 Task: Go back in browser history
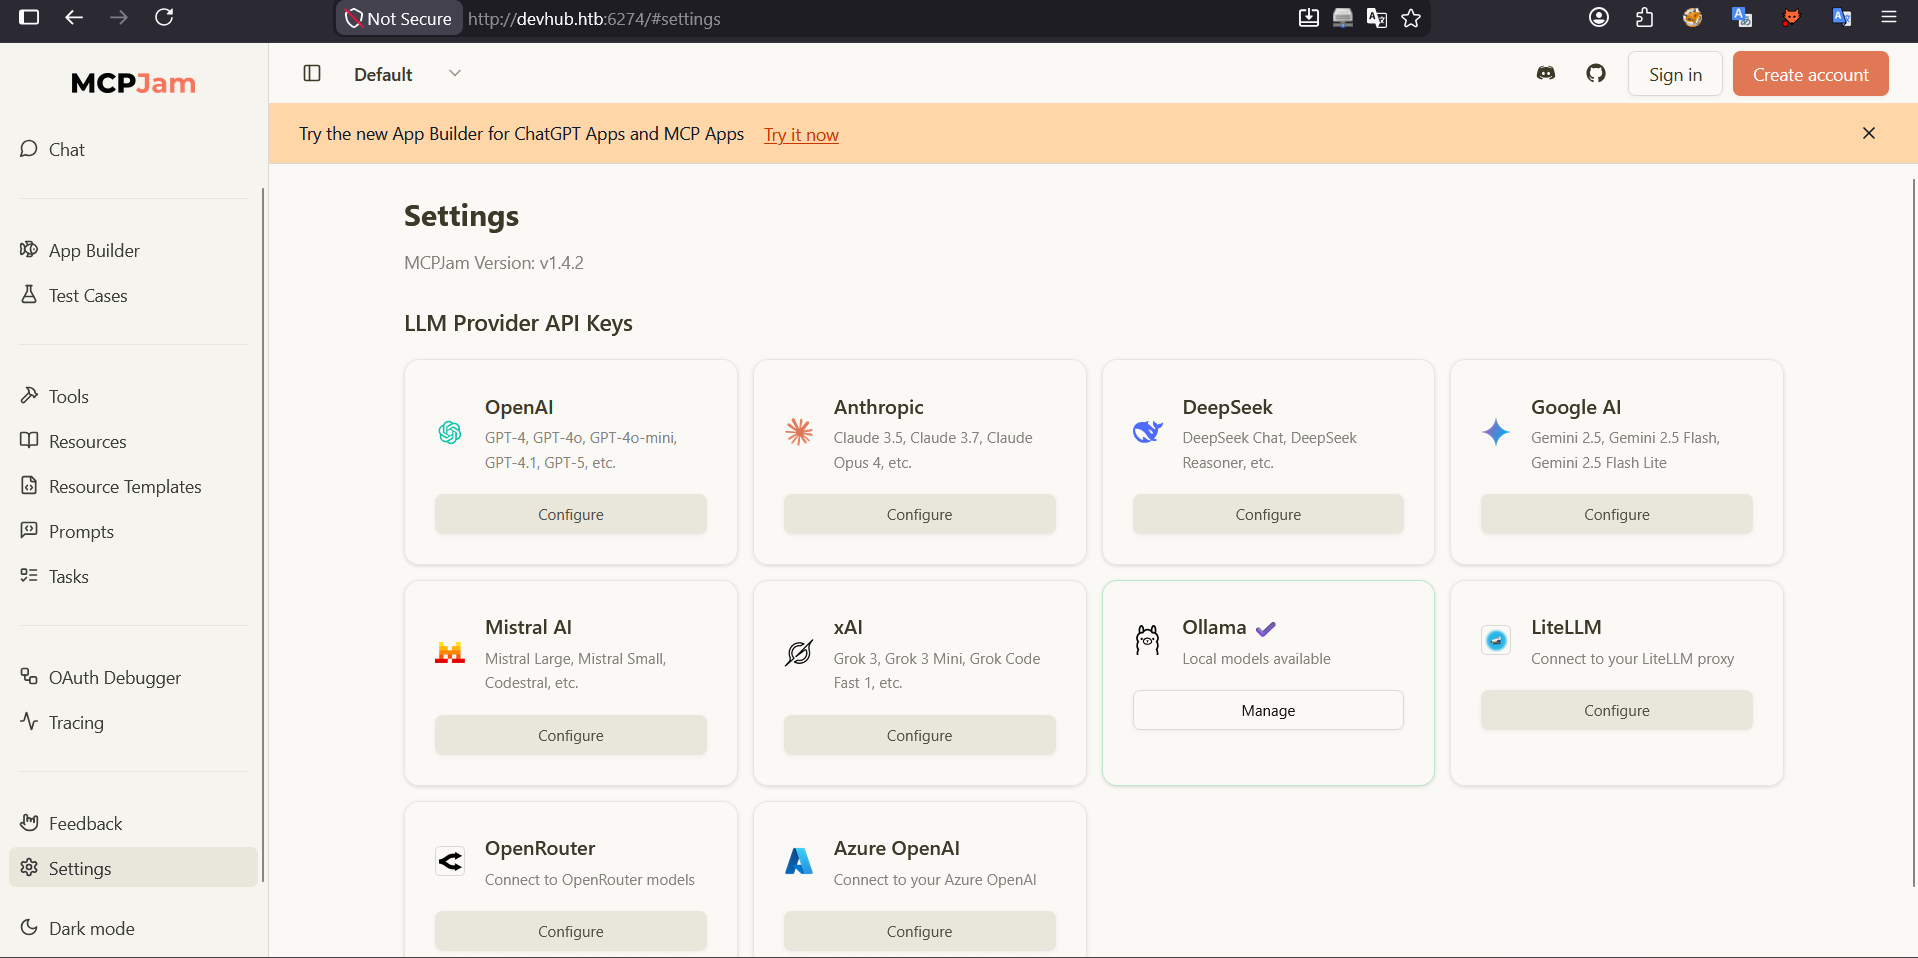[74, 18]
